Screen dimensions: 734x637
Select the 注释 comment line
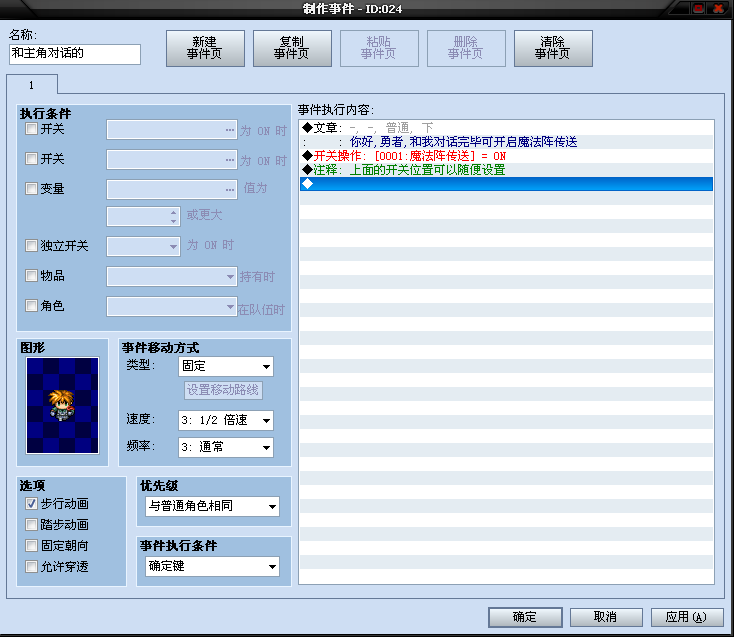506,170
